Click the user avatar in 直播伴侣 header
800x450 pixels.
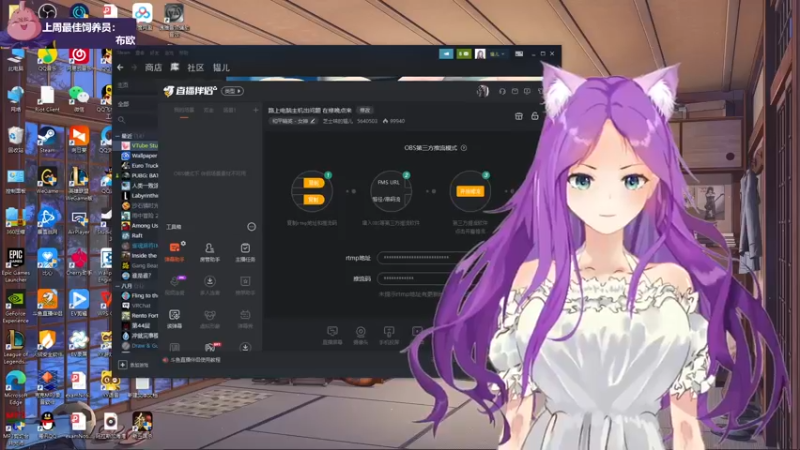(x=483, y=91)
